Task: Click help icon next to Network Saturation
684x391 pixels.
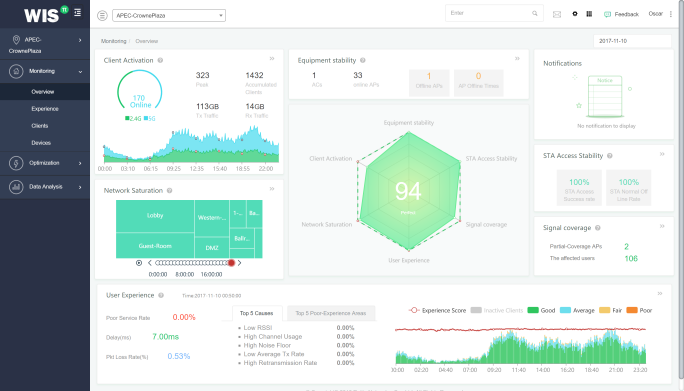Action: click(x=169, y=190)
